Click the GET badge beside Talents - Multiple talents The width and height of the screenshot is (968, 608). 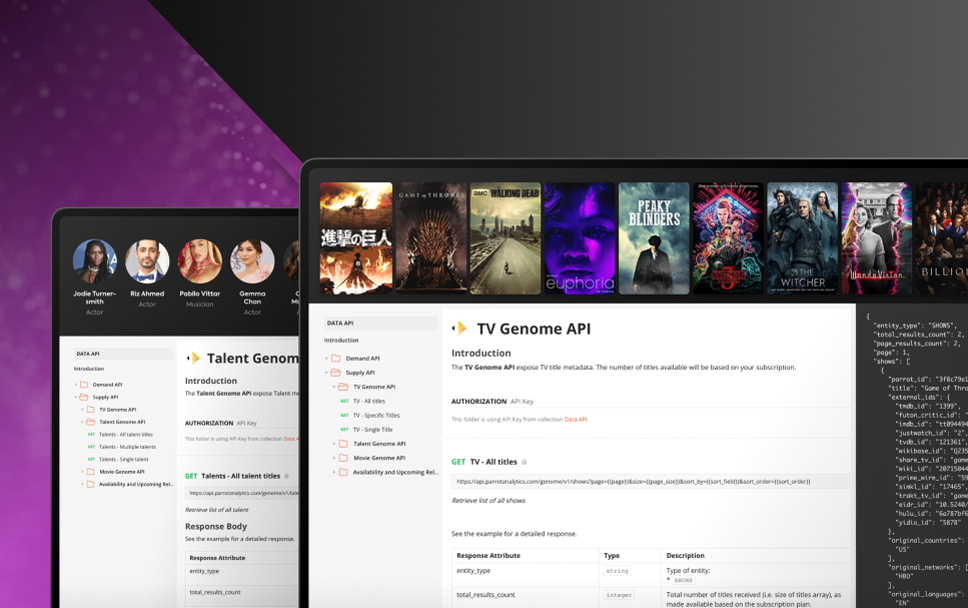pyautogui.click(x=91, y=446)
